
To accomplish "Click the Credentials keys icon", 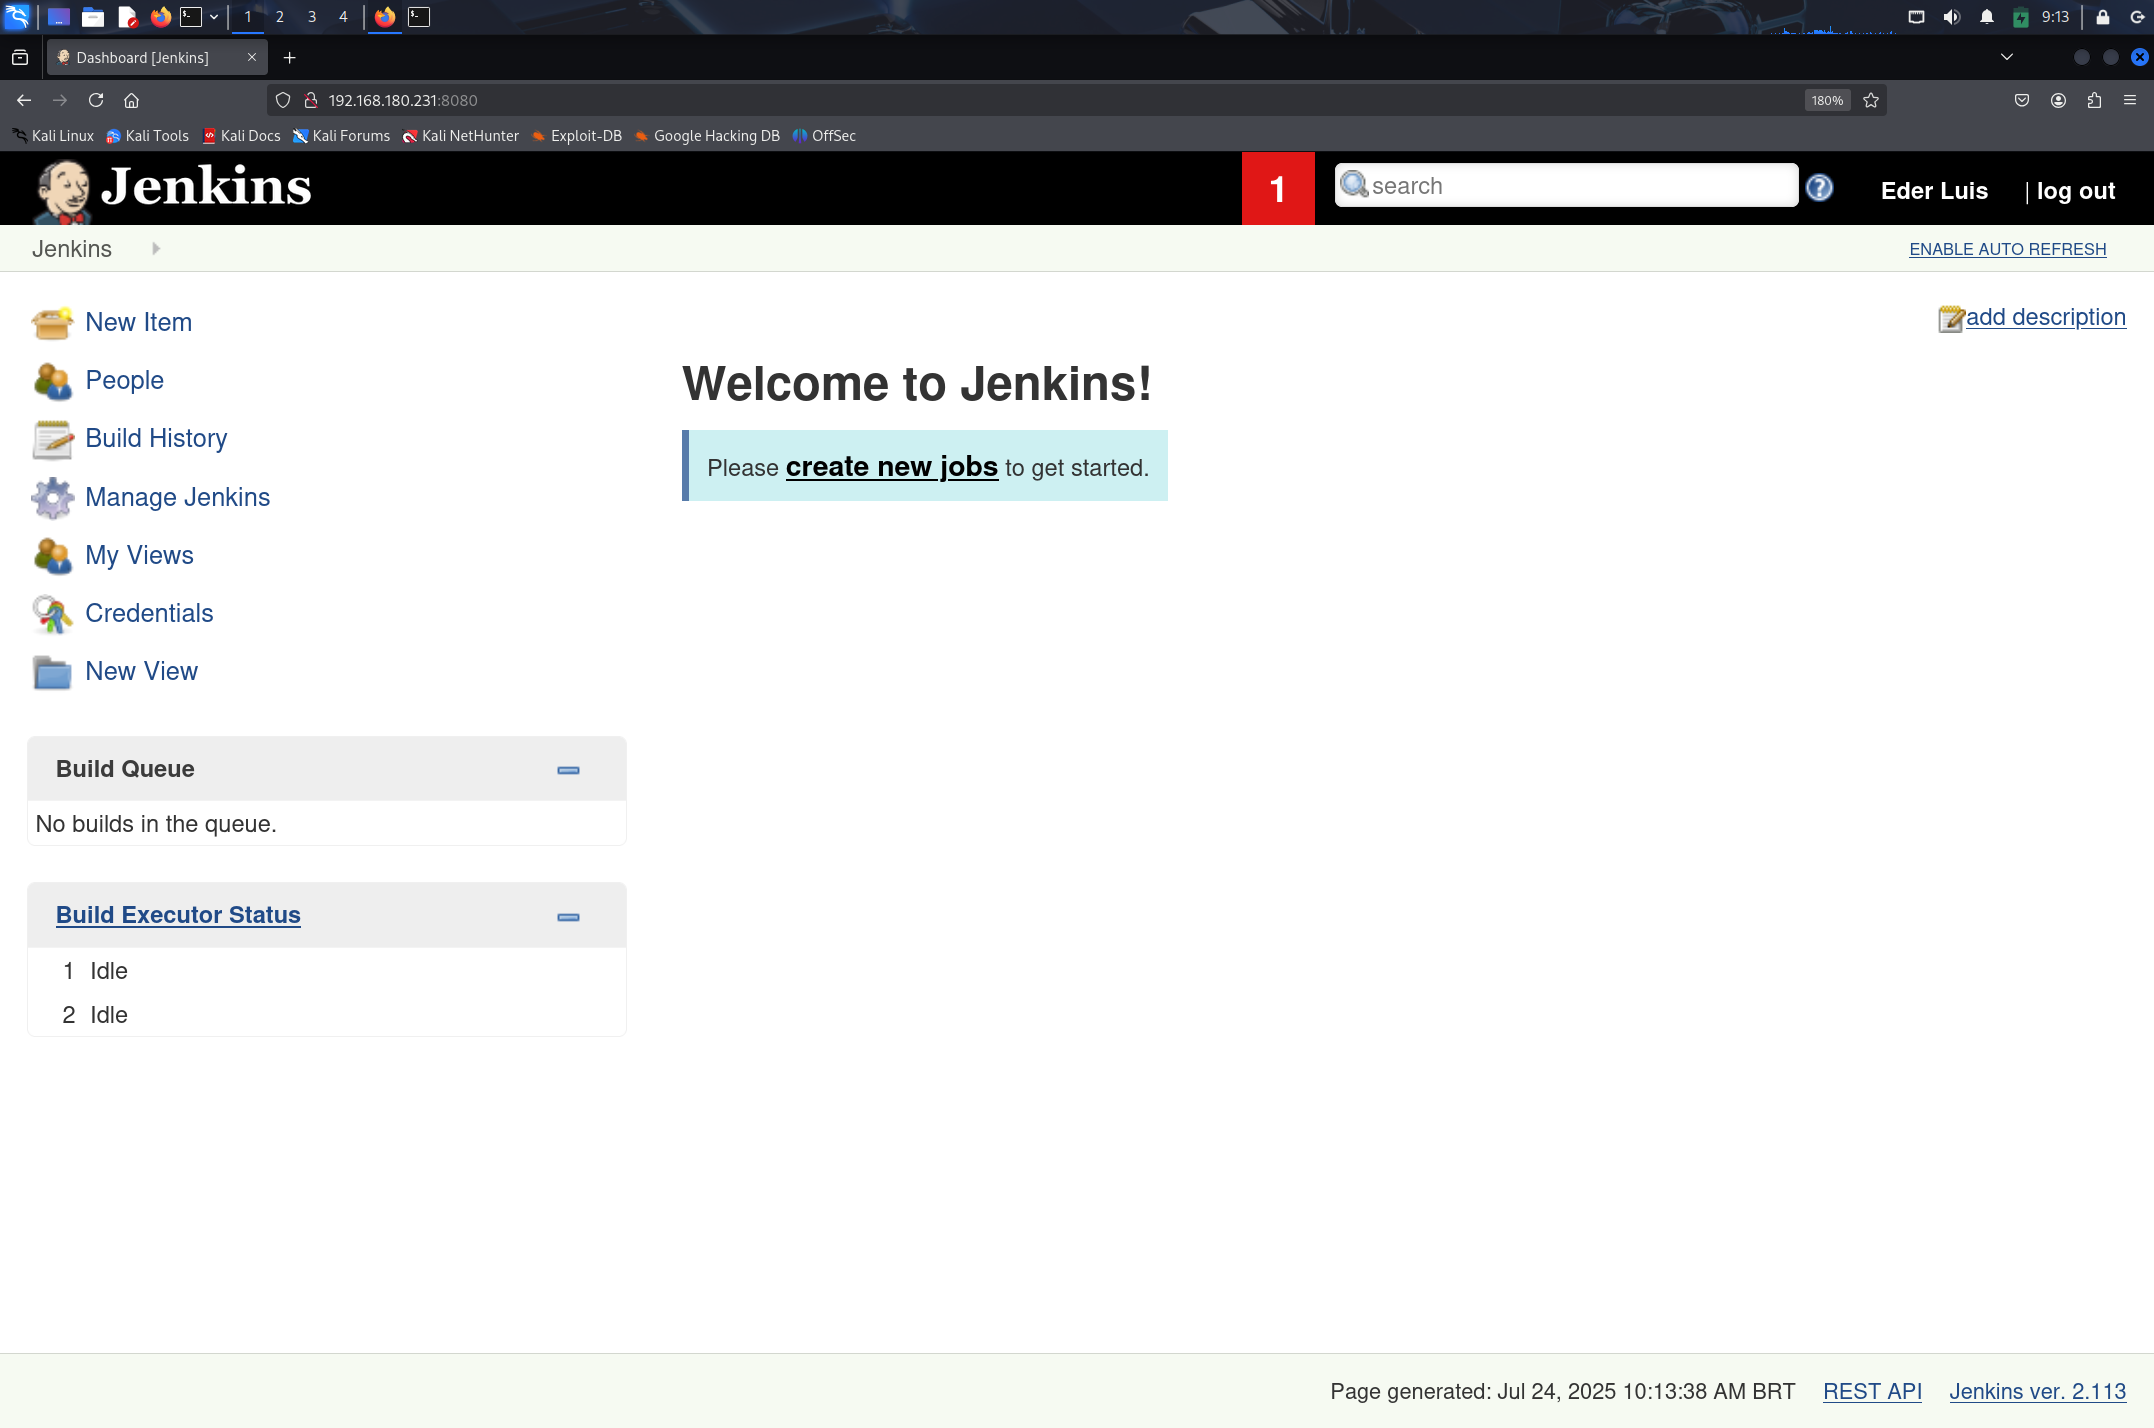I will coord(52,614).
